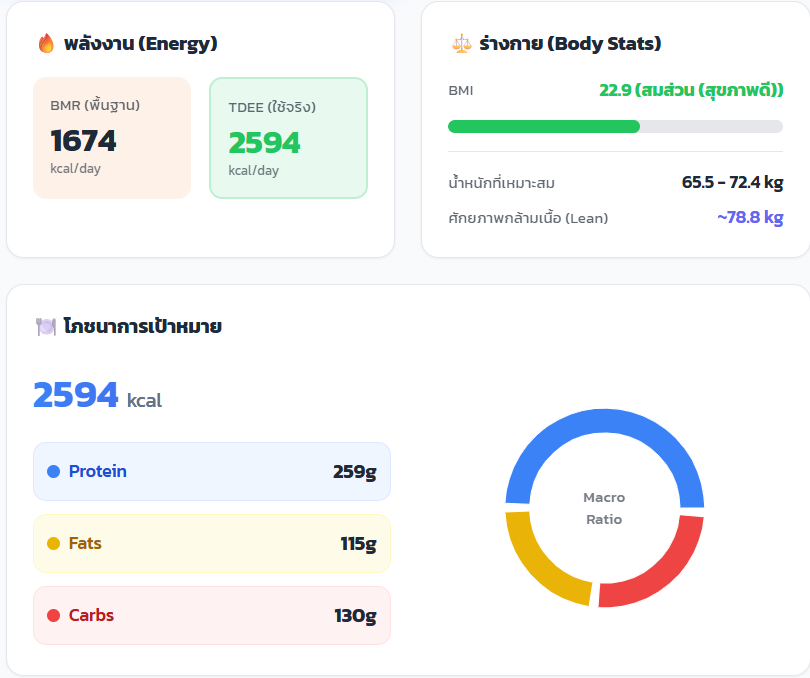Select the Carbs 130g row
This screenshot has height=678, width=810.
click(212, 616)
